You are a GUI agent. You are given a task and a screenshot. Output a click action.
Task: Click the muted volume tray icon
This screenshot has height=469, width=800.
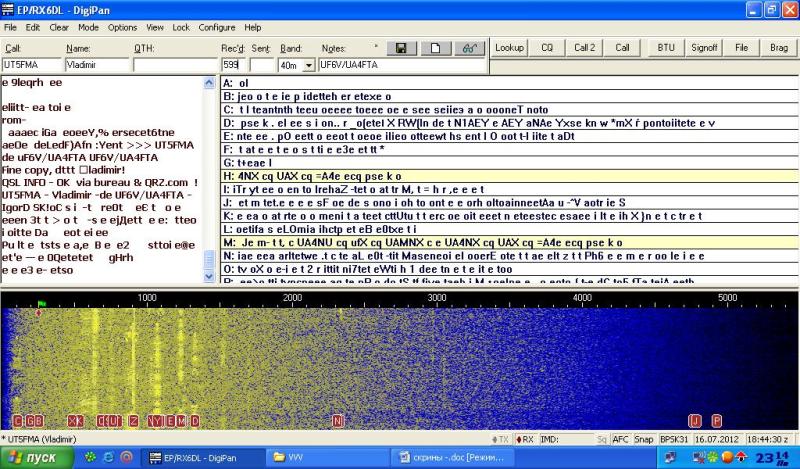[x=699, y=457]
